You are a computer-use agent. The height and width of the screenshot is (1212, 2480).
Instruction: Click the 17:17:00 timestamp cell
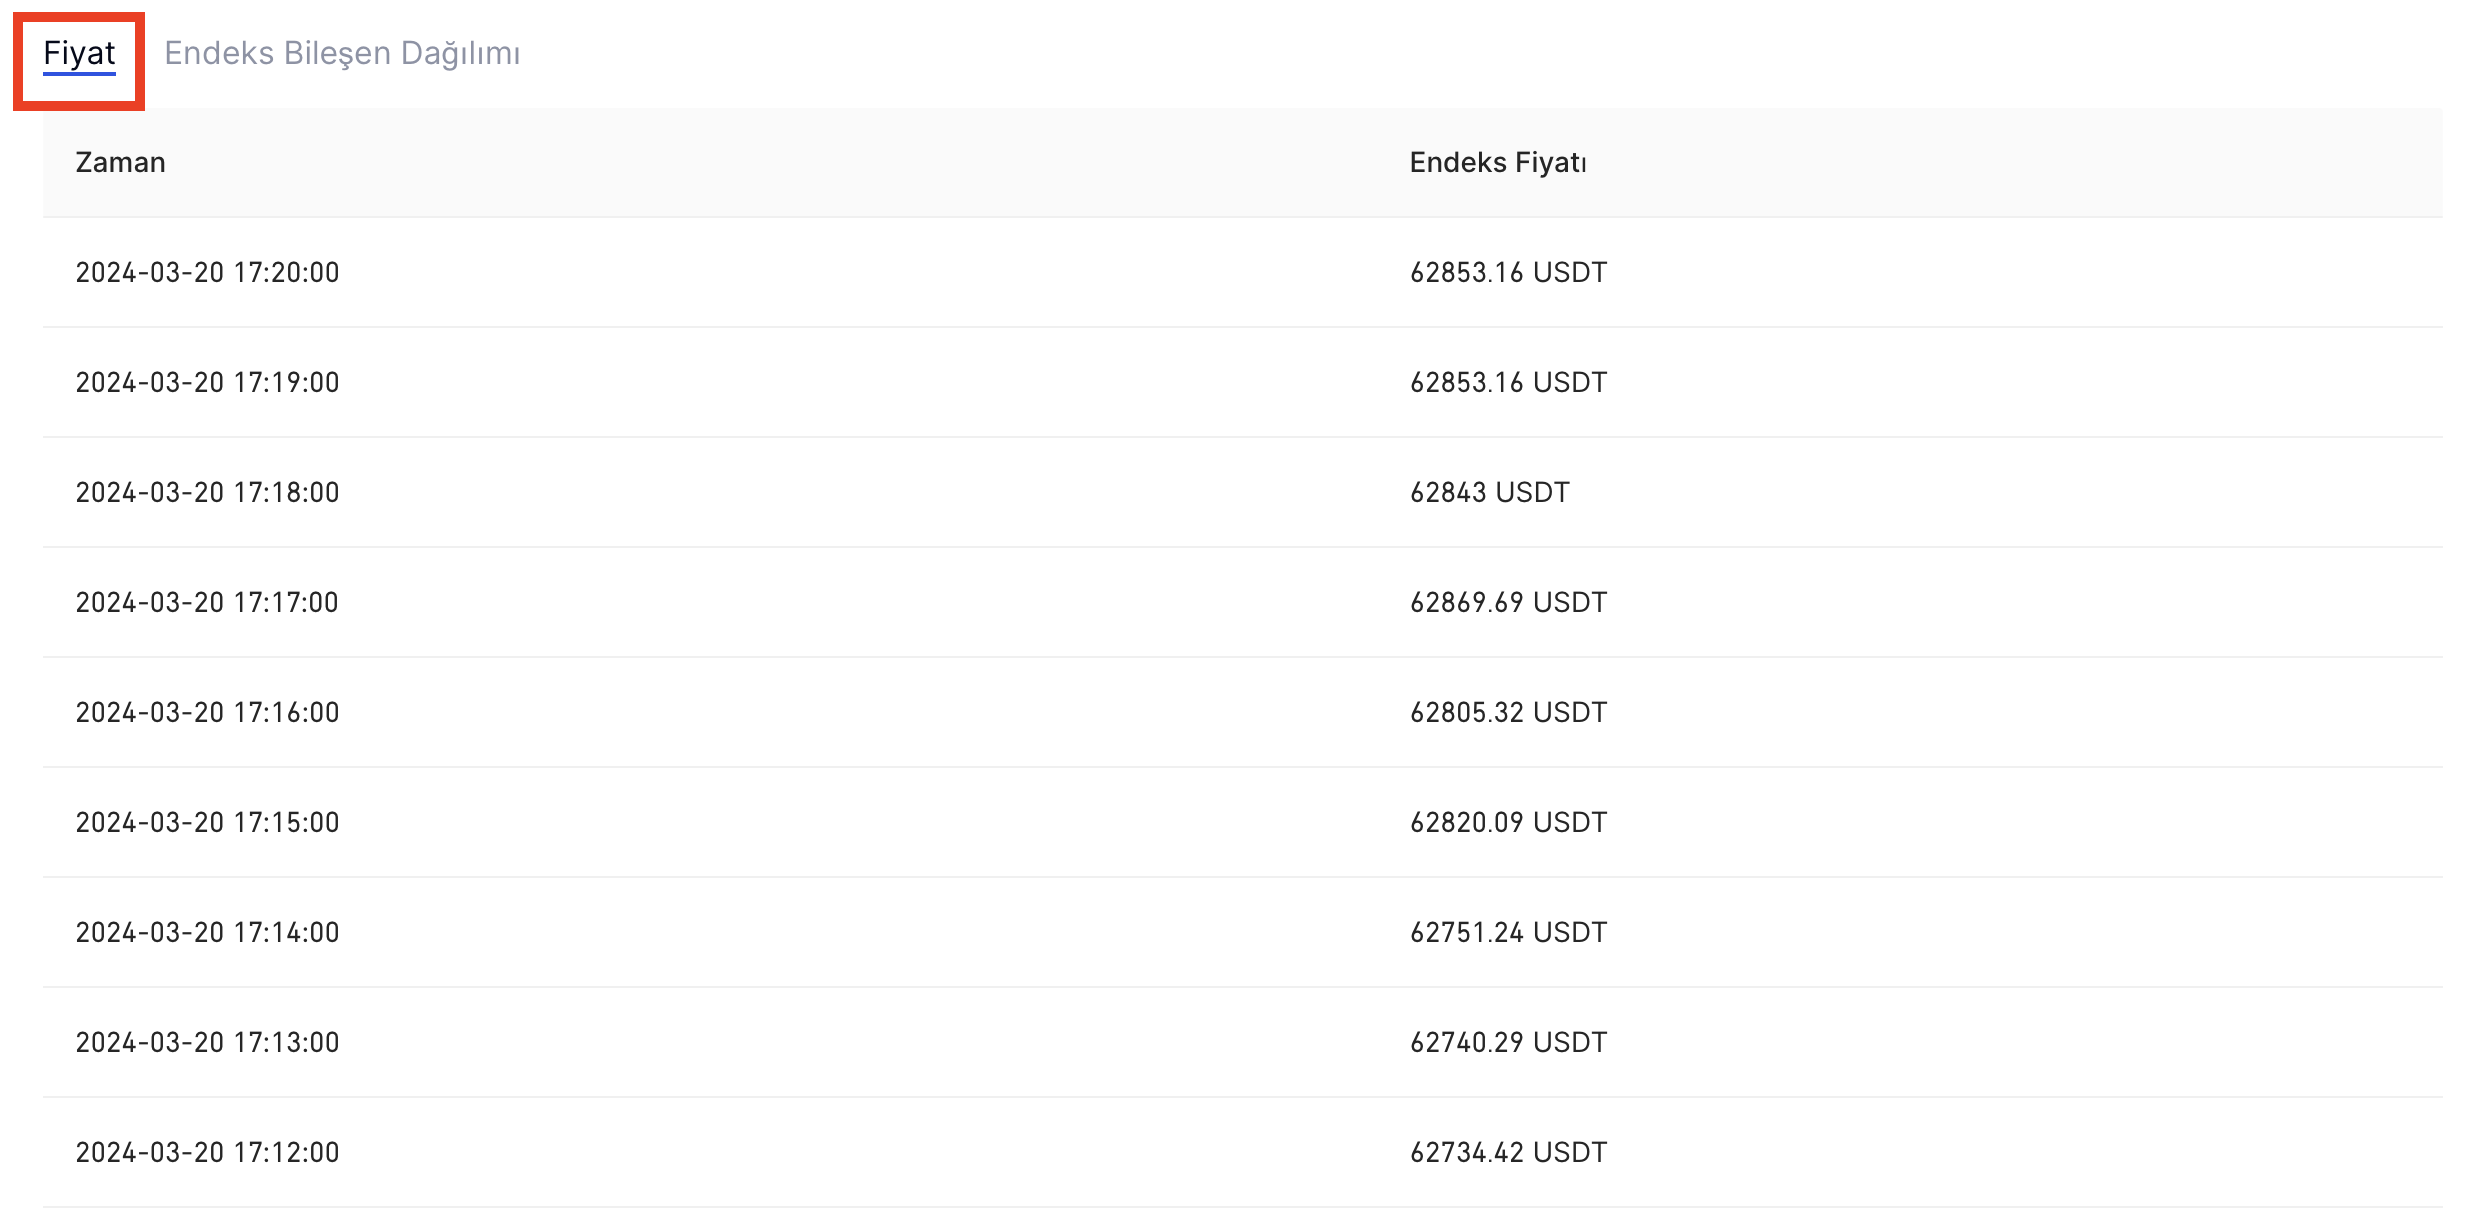click(x=207, y=603)
